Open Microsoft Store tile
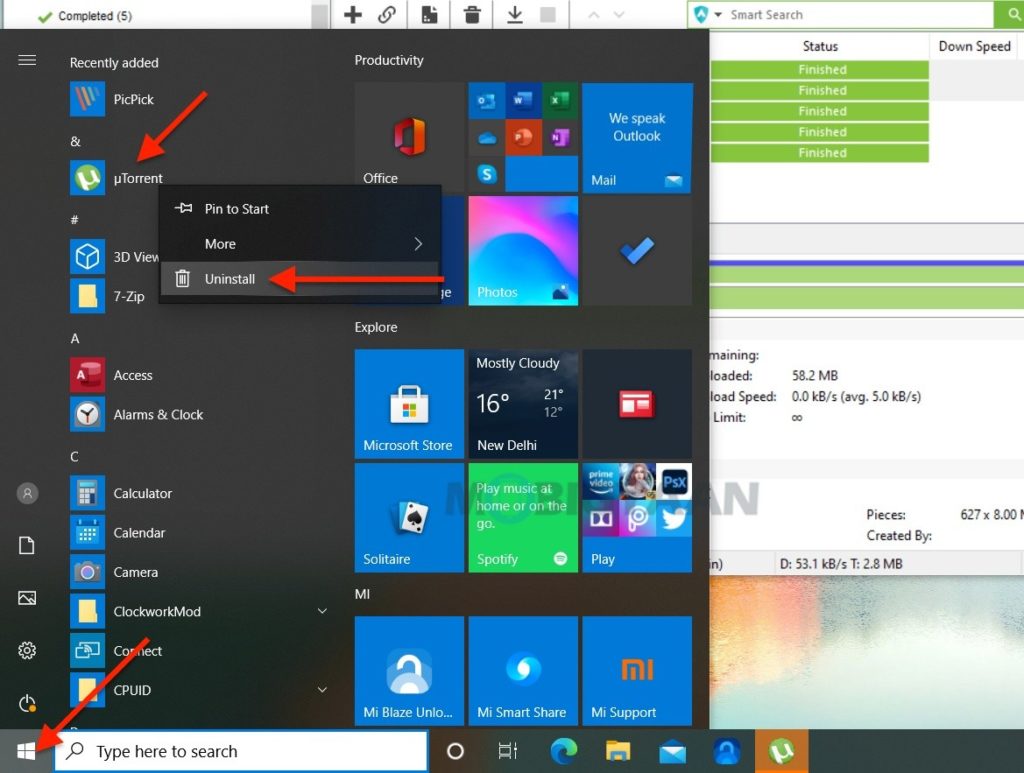 click(409, 403)
